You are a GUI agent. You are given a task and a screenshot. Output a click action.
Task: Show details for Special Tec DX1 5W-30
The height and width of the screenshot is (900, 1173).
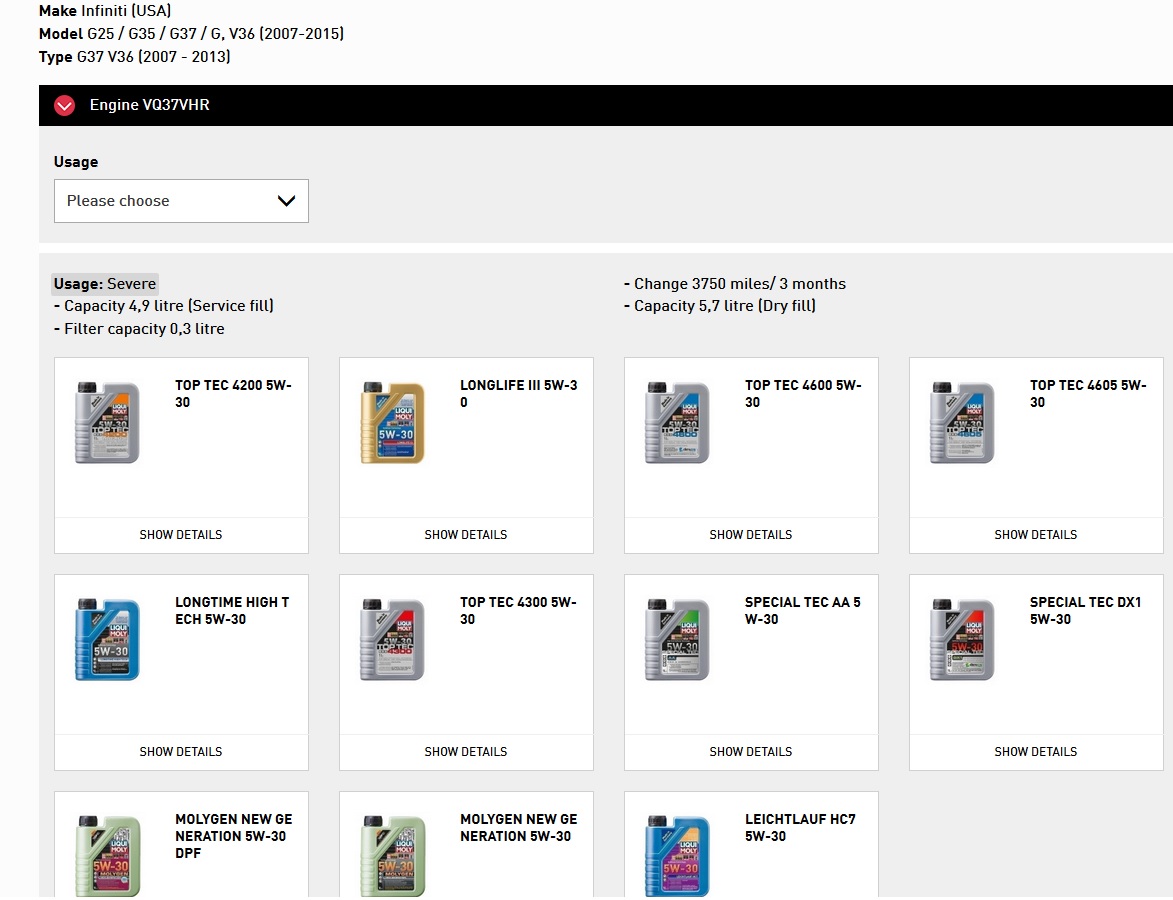tap(1036, 752)
